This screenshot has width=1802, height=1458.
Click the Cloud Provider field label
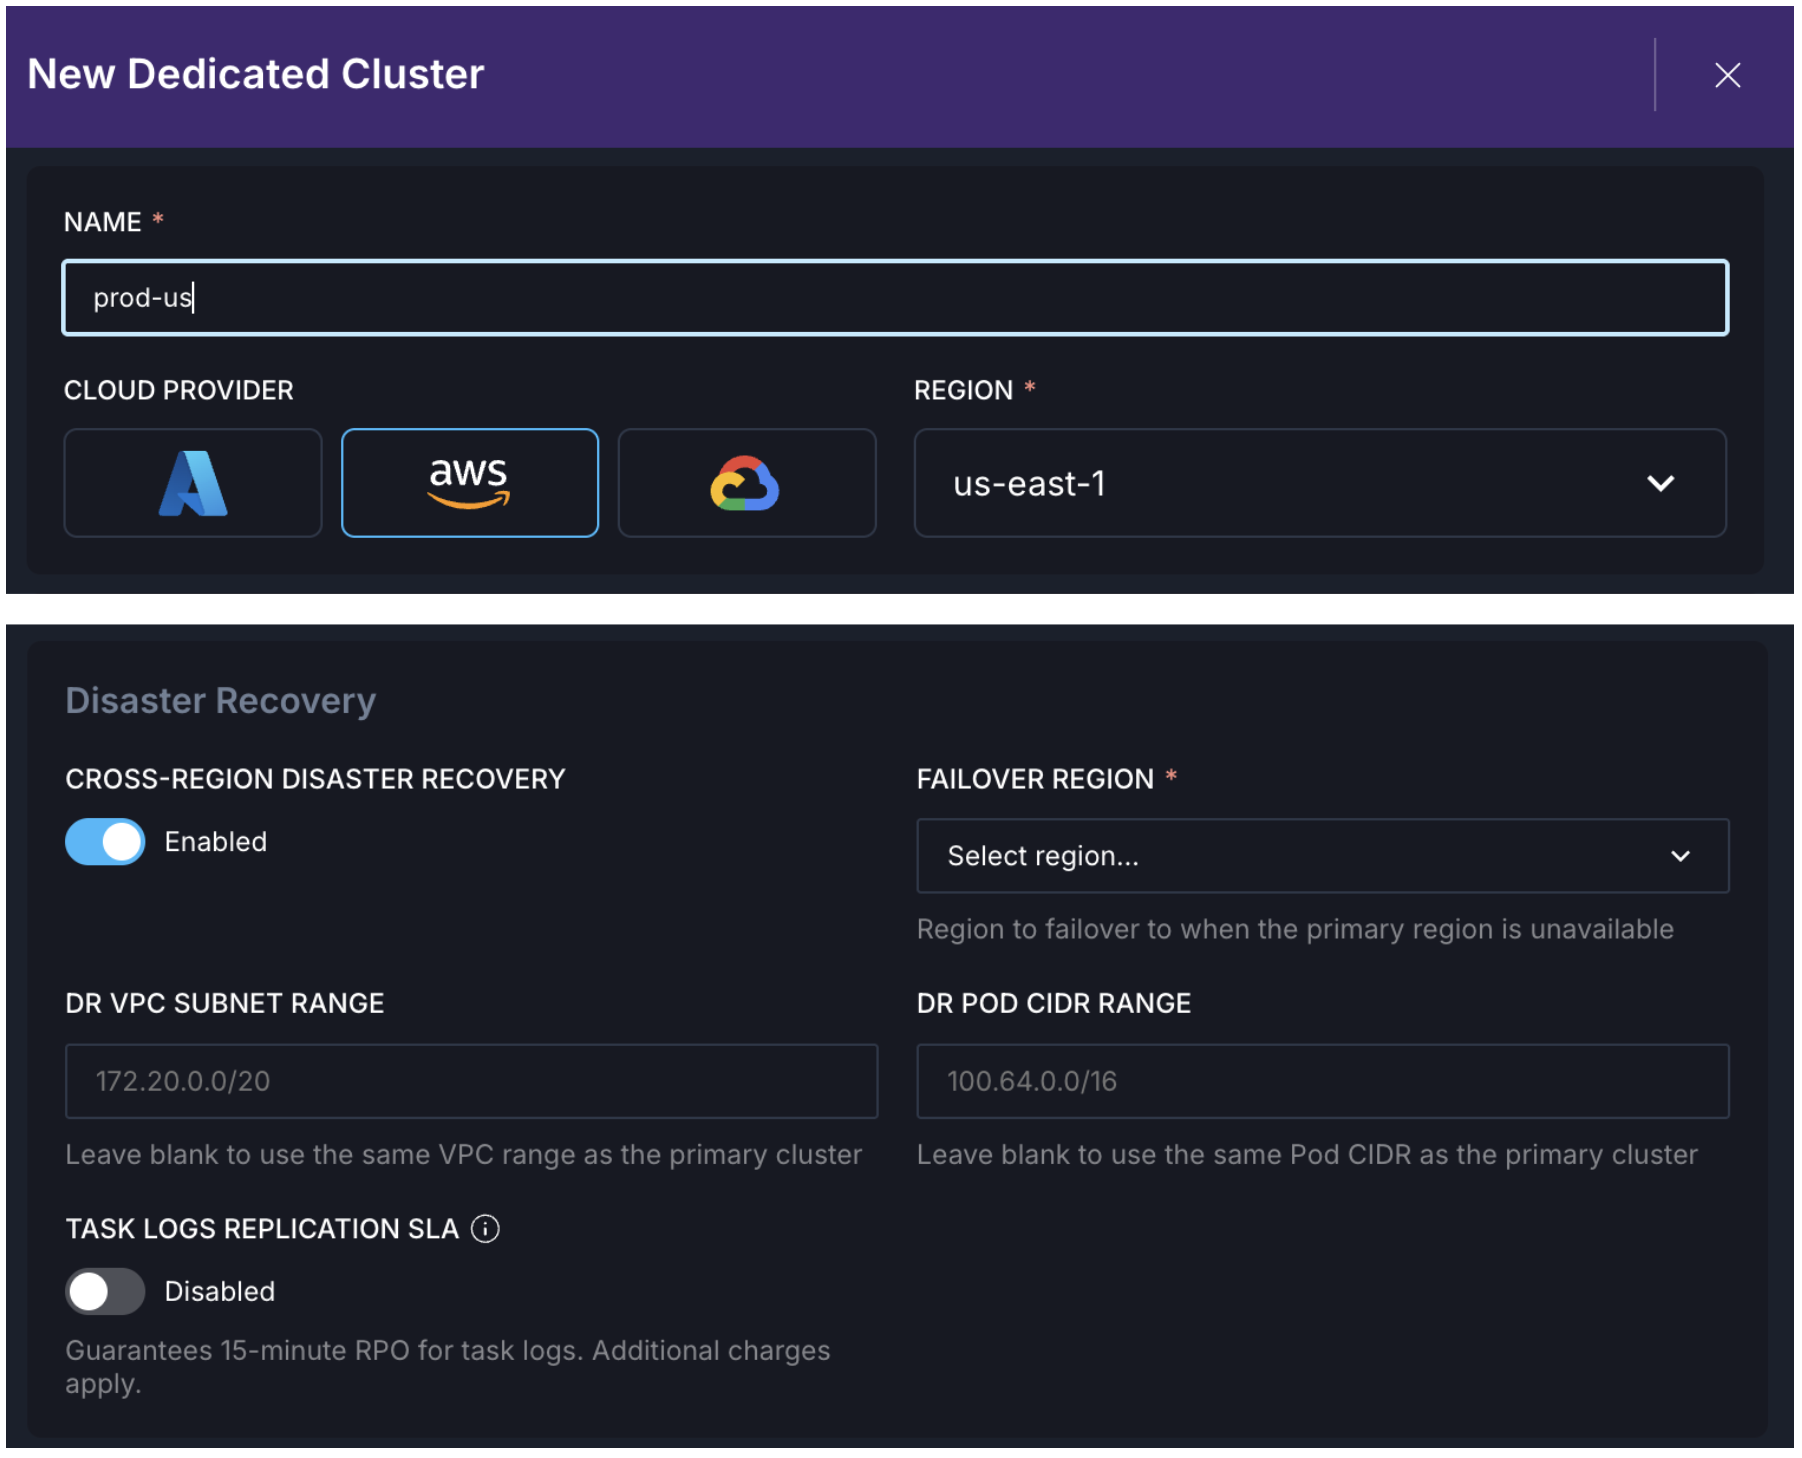179,390
